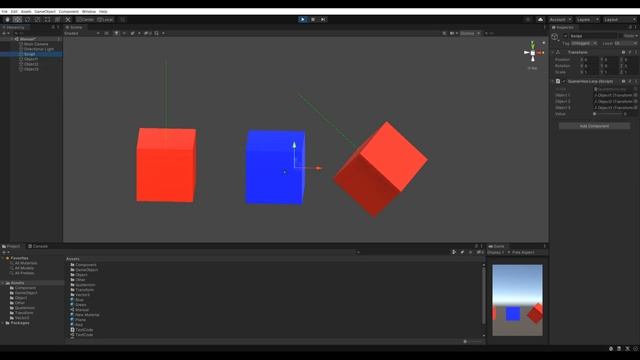
Task: Open the Layer dropdown in Inspector
Action: 626,43
